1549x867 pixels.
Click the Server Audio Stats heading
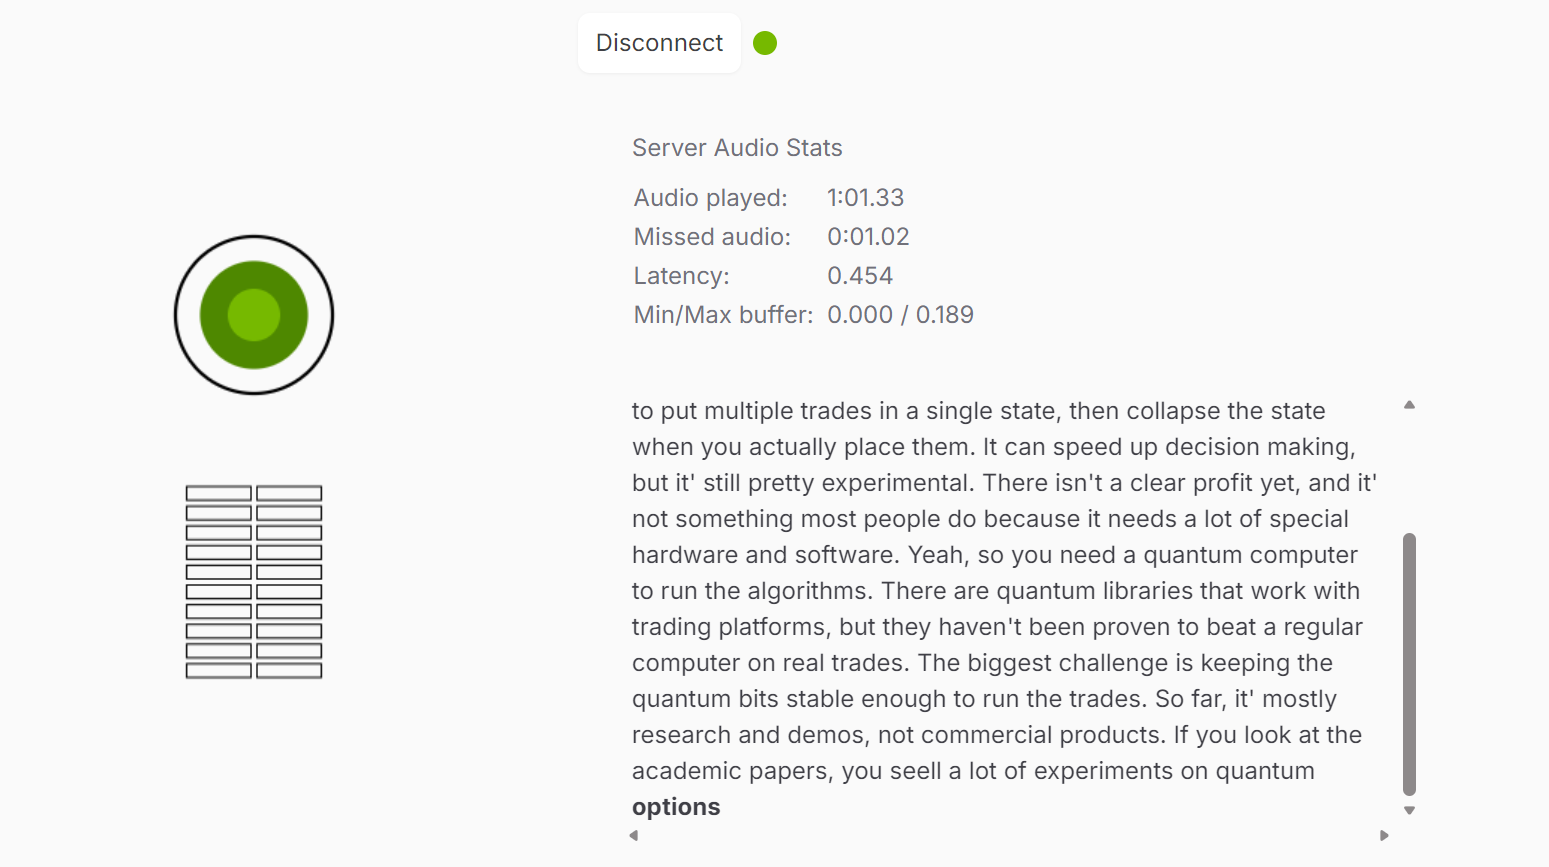pyautogui.click(x=737, y=148)
